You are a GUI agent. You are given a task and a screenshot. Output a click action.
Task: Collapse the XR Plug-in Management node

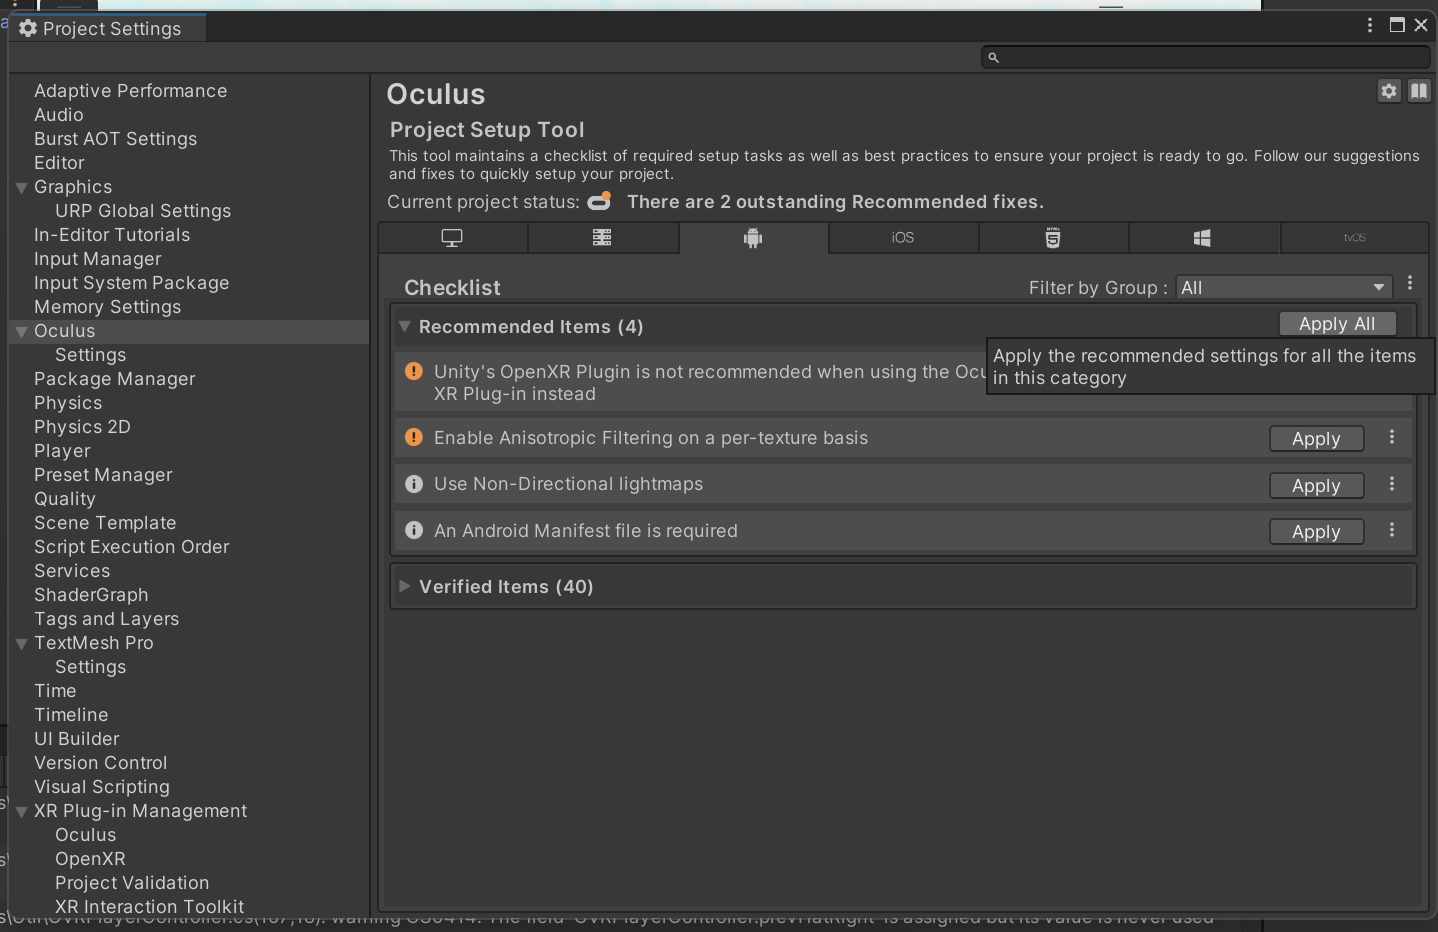(22, 811)
